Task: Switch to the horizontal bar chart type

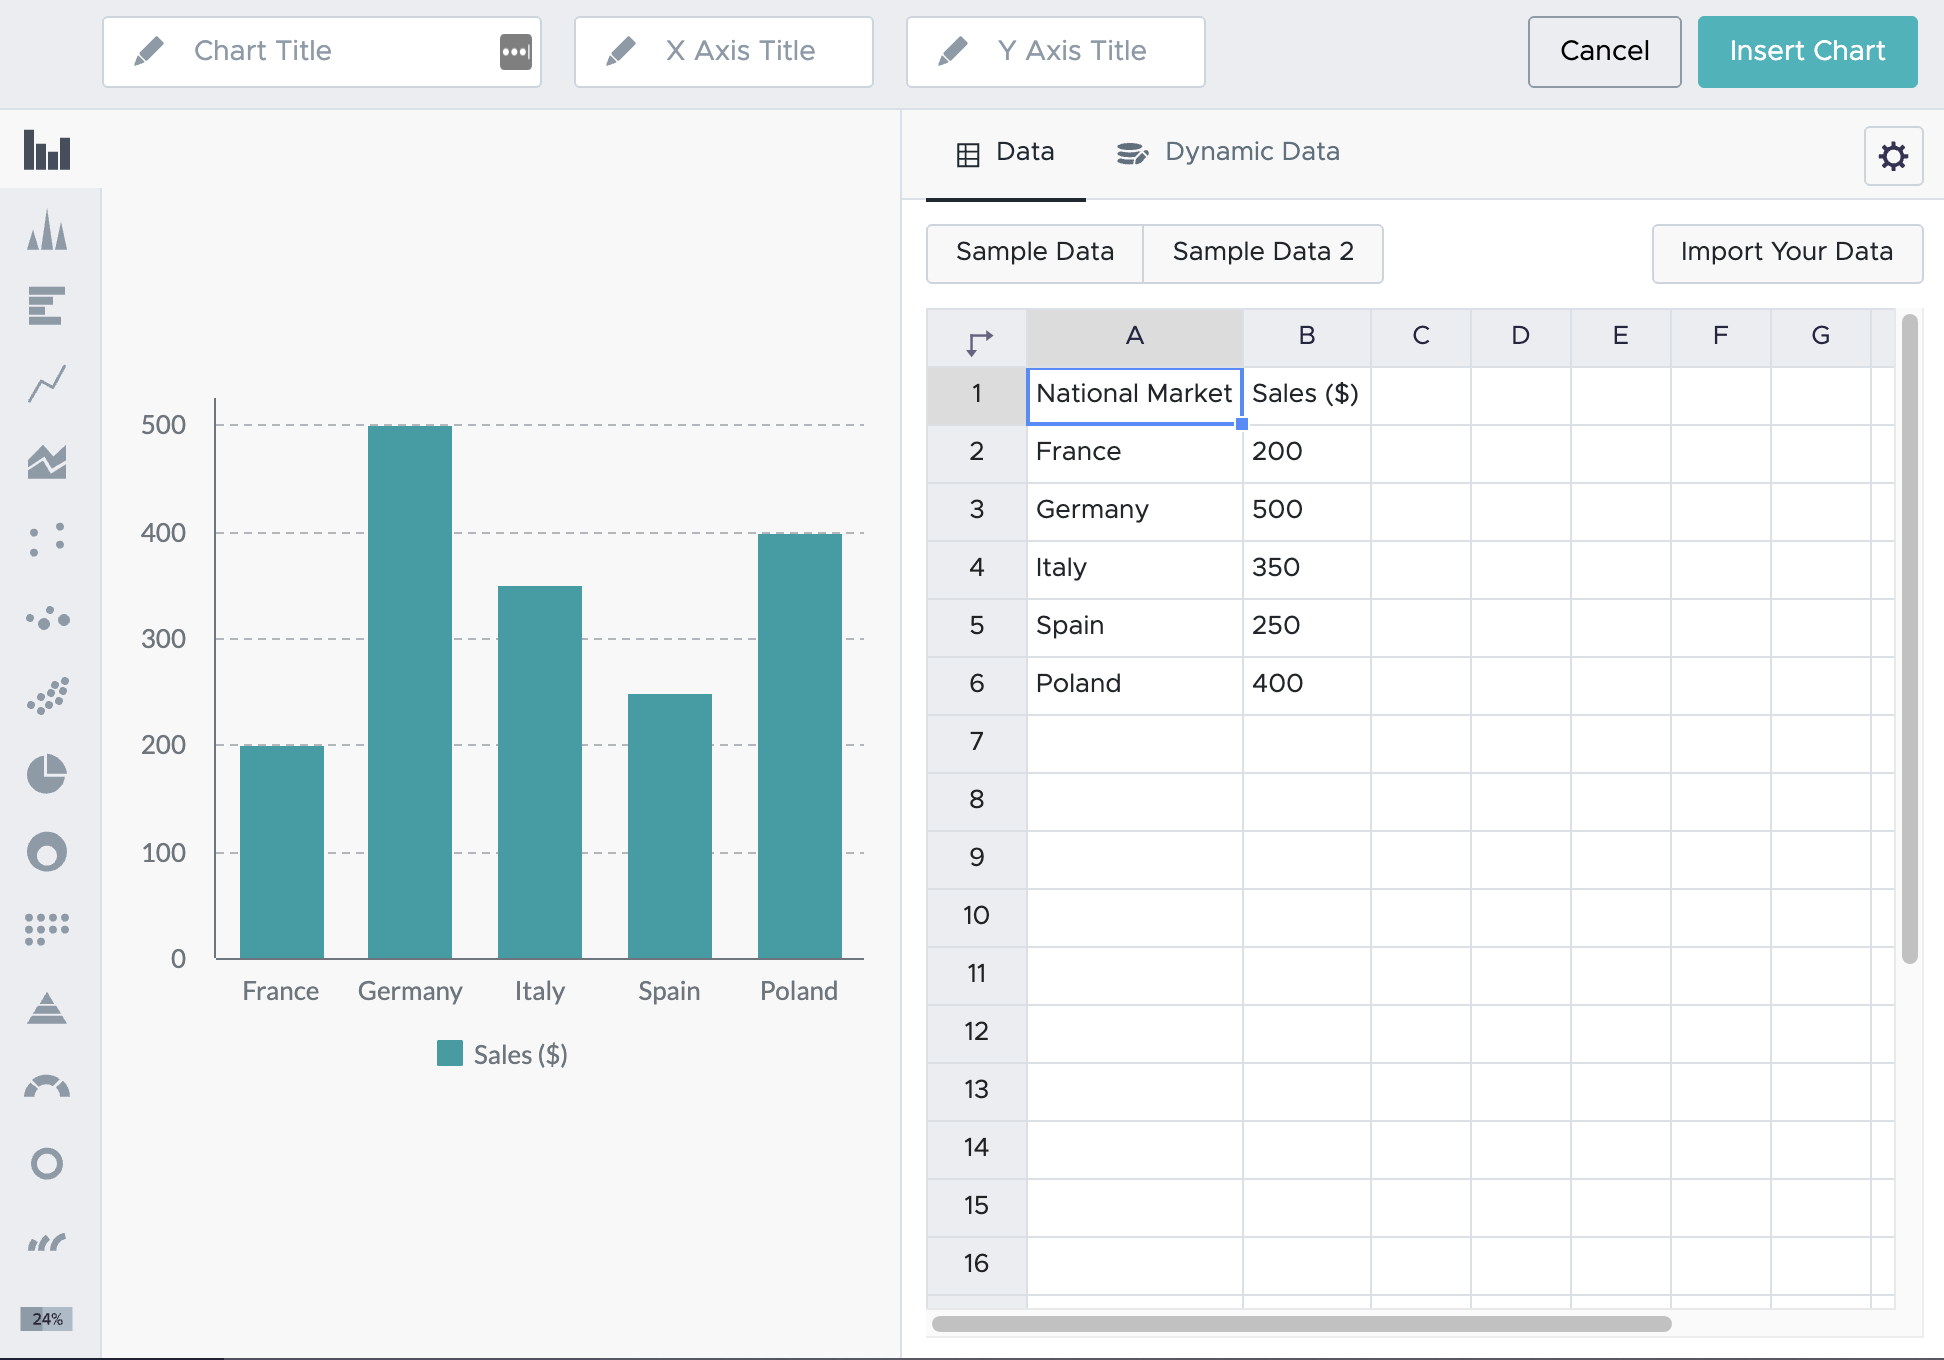Action: [x=46, y=306]
